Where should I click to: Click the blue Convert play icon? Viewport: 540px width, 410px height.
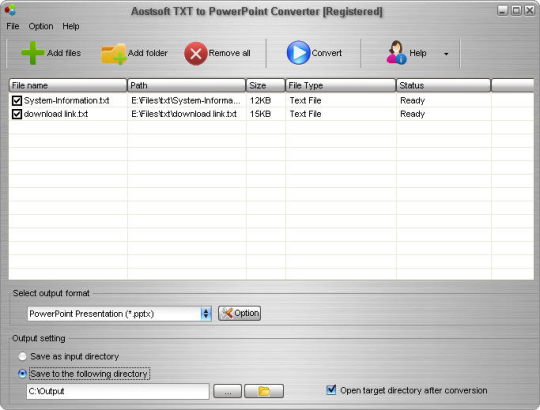click(x=298, y=53)
